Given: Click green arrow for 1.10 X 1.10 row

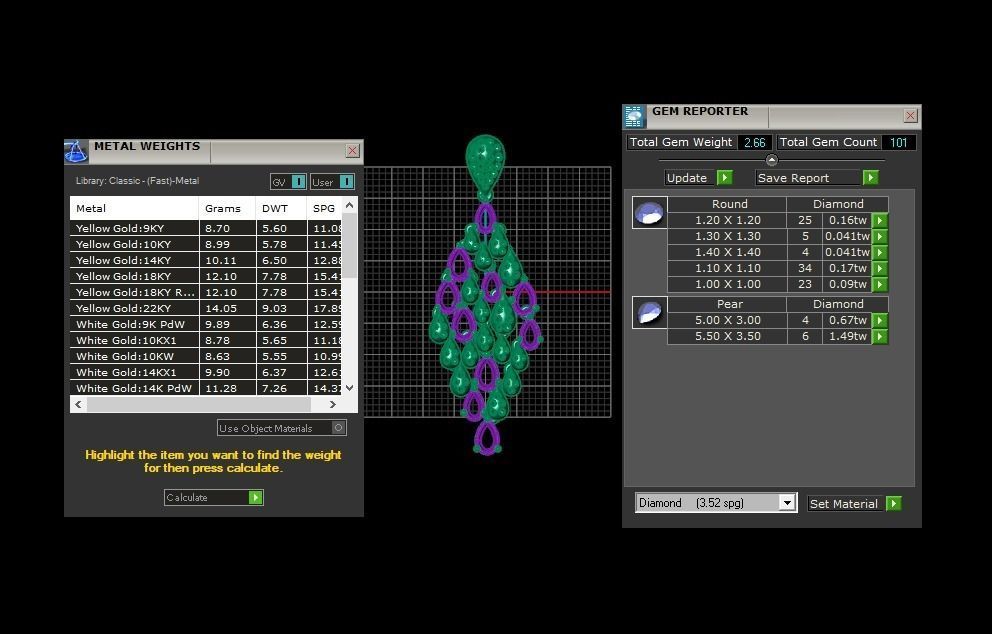Looking at the screenshot, I should (880, 268).
